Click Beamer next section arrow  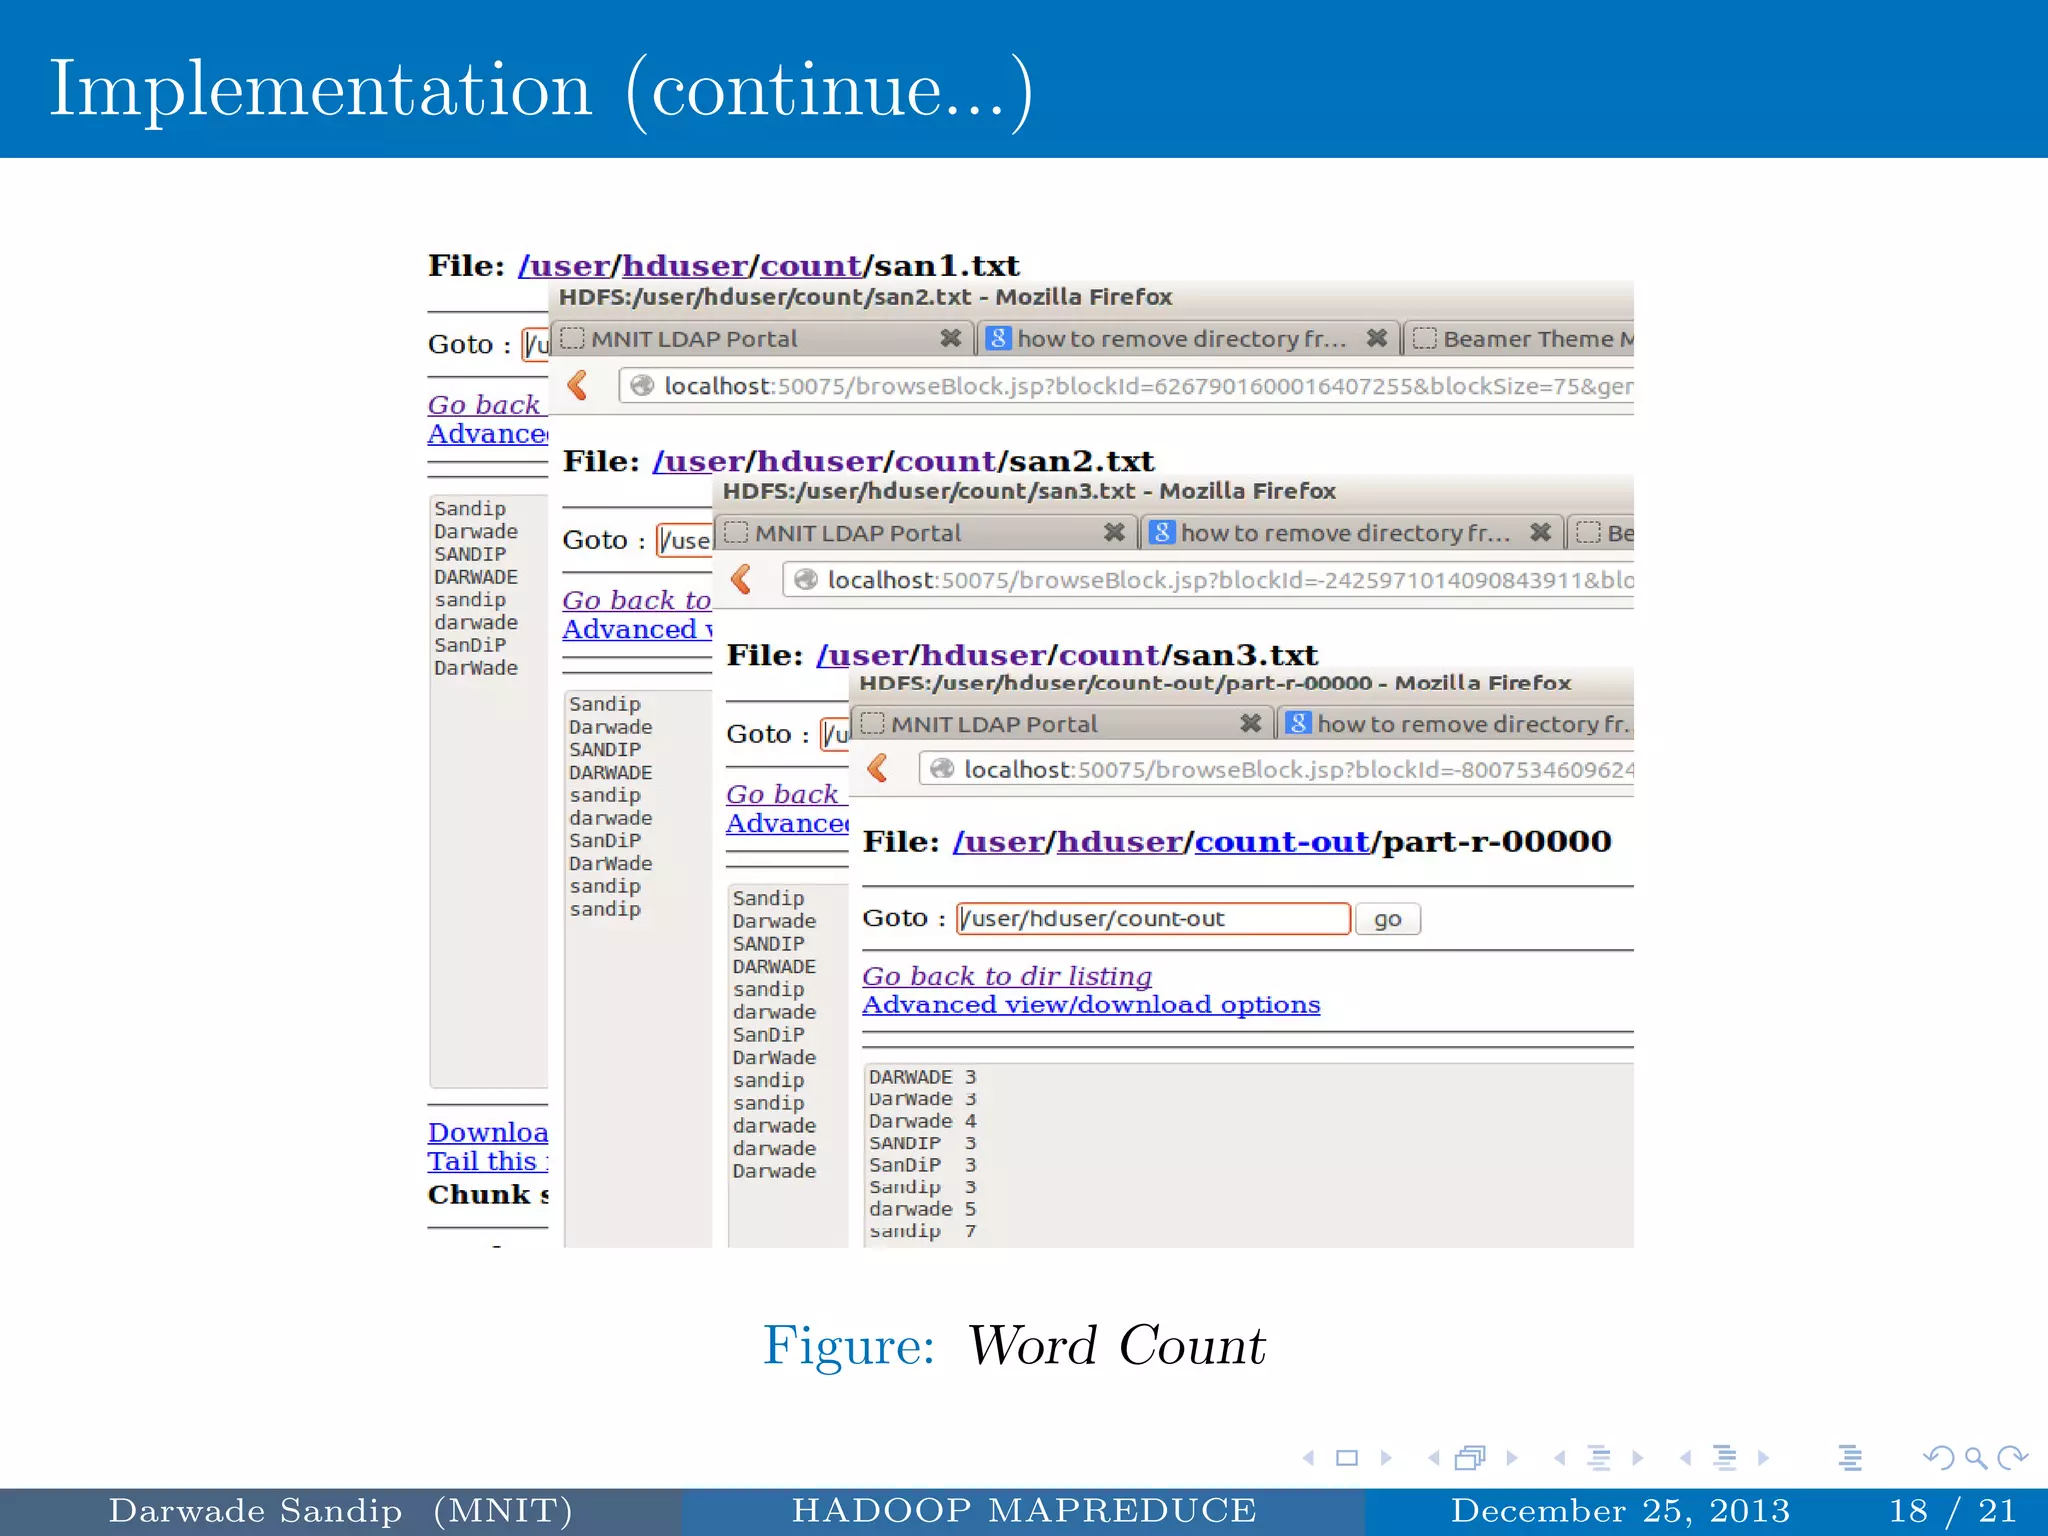(1763, 1458)
